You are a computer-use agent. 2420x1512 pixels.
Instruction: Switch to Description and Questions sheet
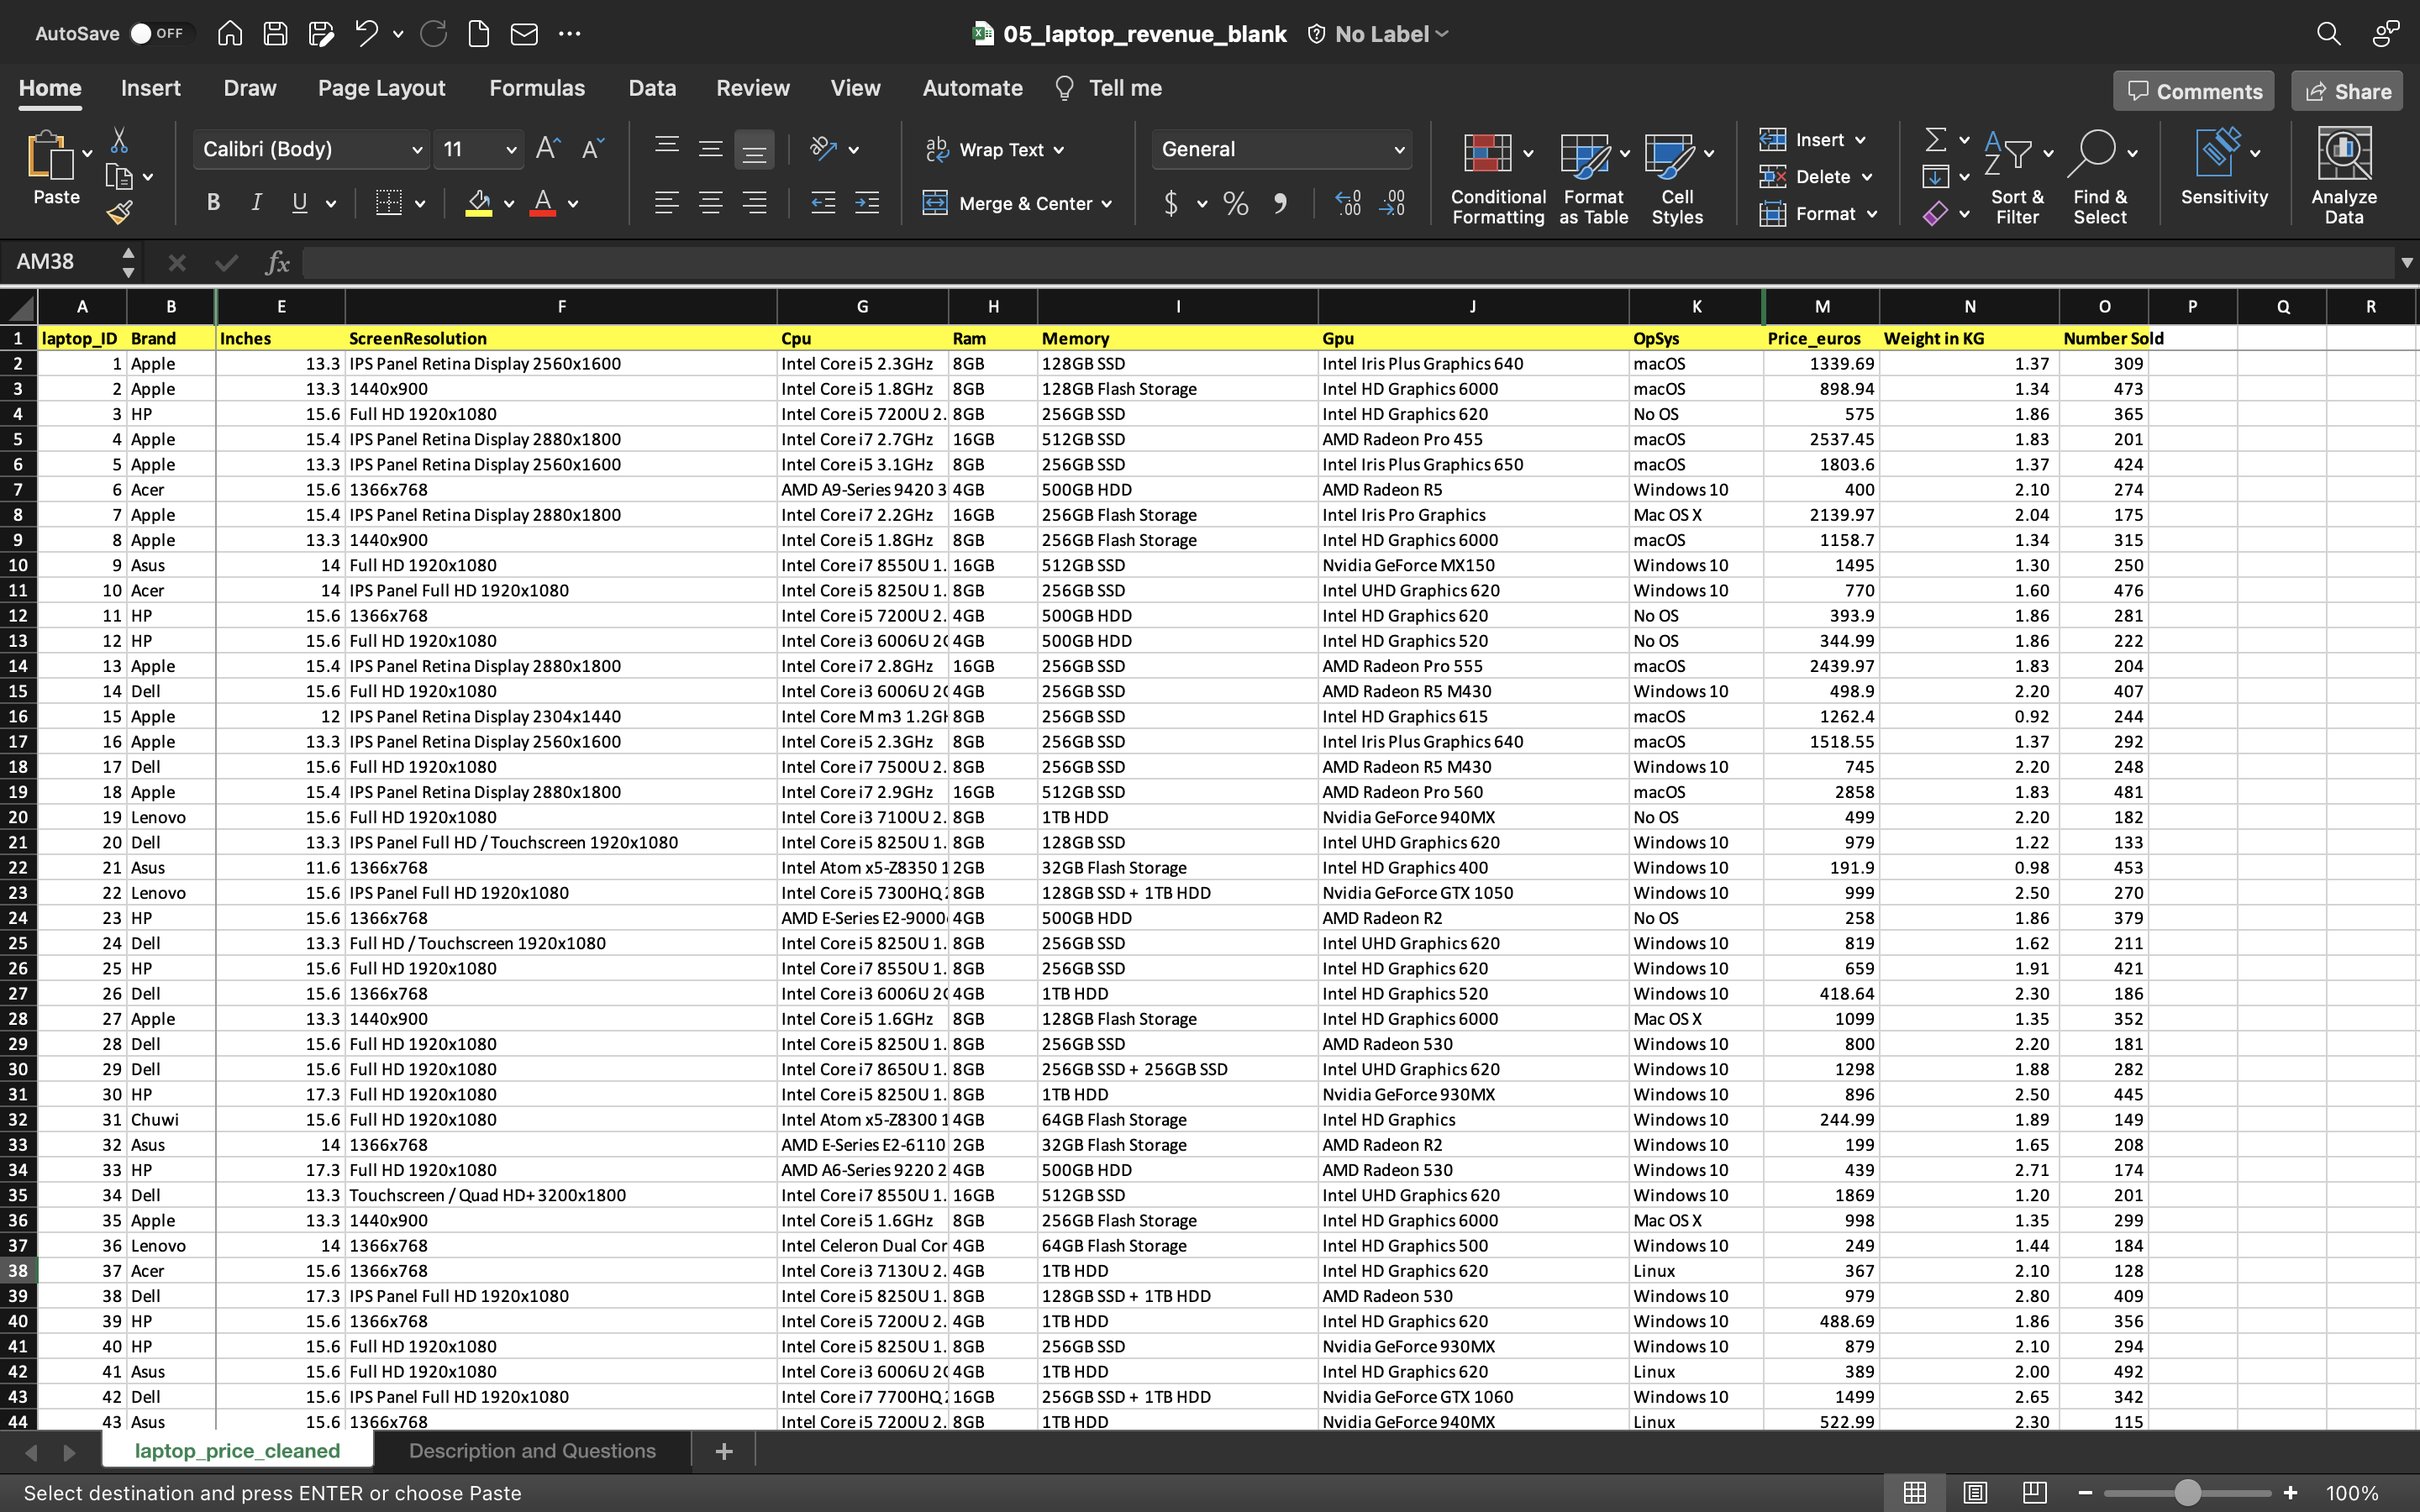[x=532, y=1450]
